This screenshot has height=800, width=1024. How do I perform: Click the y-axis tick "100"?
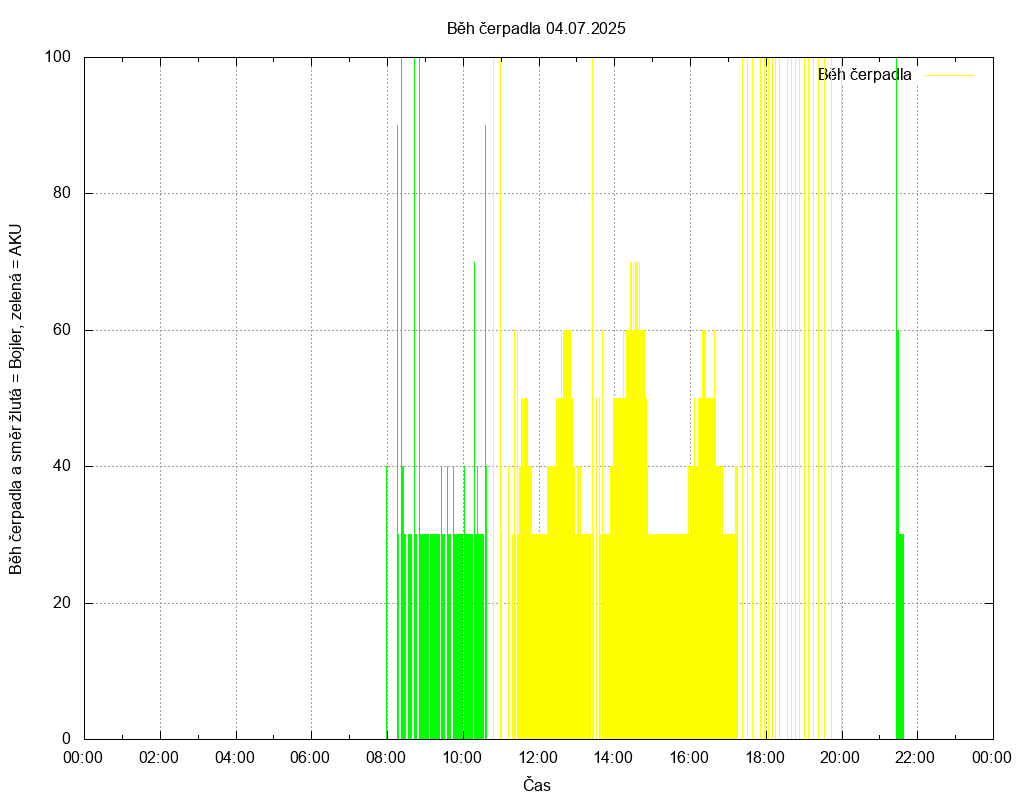[x=57, y=57]
